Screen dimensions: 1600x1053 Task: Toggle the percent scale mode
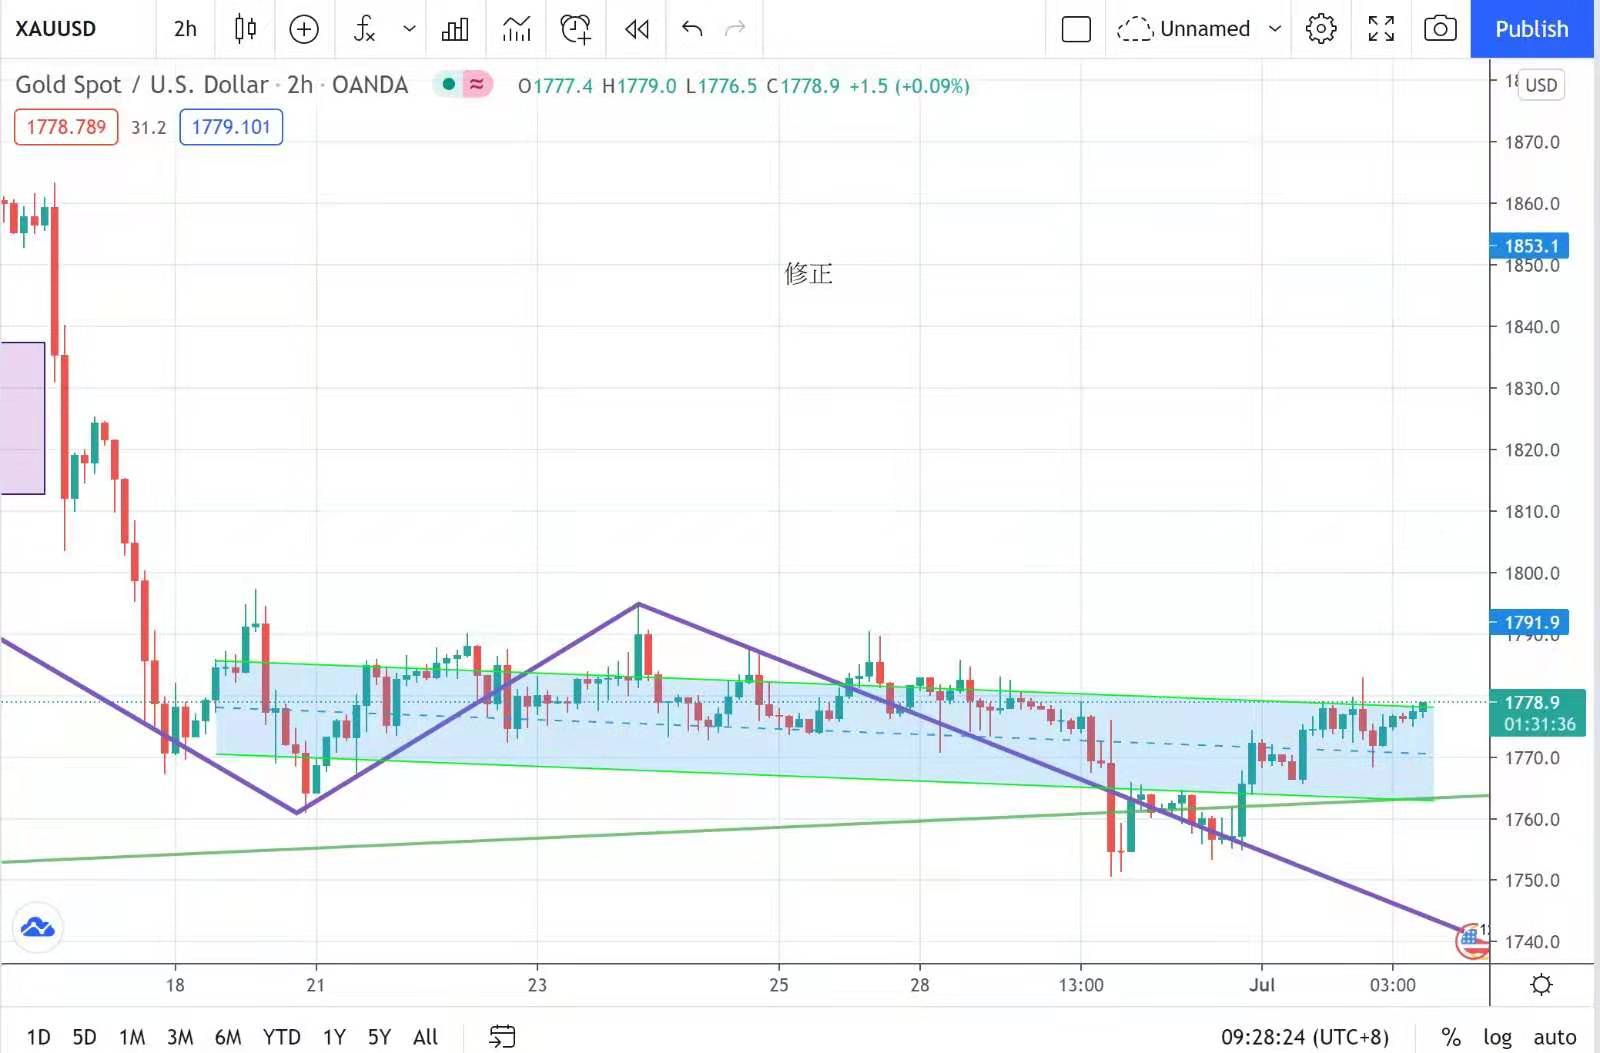tap(1450, 1037)
